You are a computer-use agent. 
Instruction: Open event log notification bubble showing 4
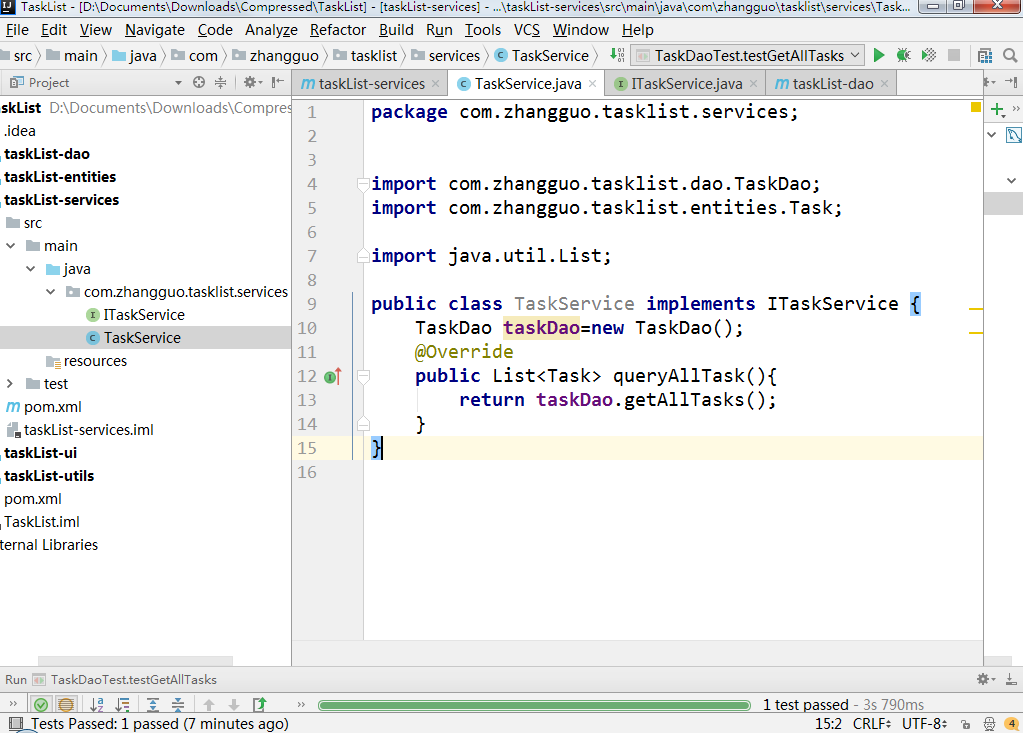click(1012, 724)
